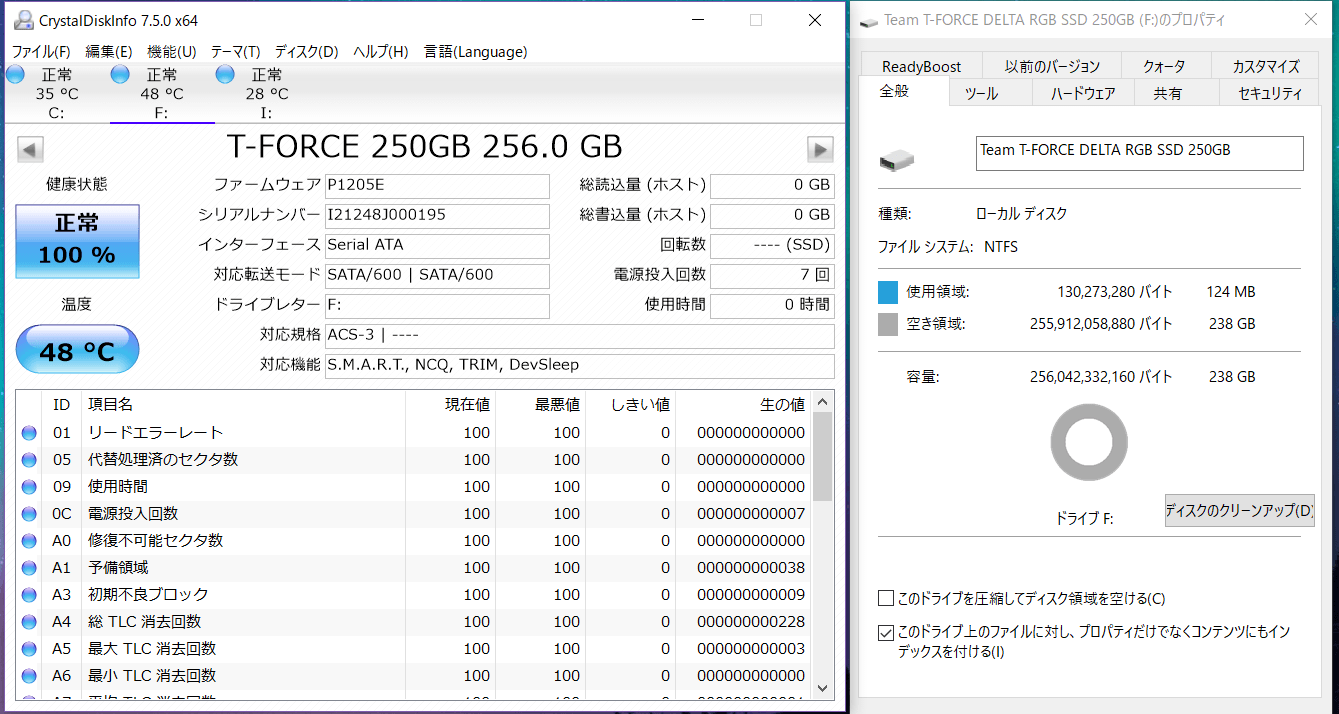Click the 正常 100 % health status button
This screenshot has width=1339, height=714.
(x=77, y=241)
